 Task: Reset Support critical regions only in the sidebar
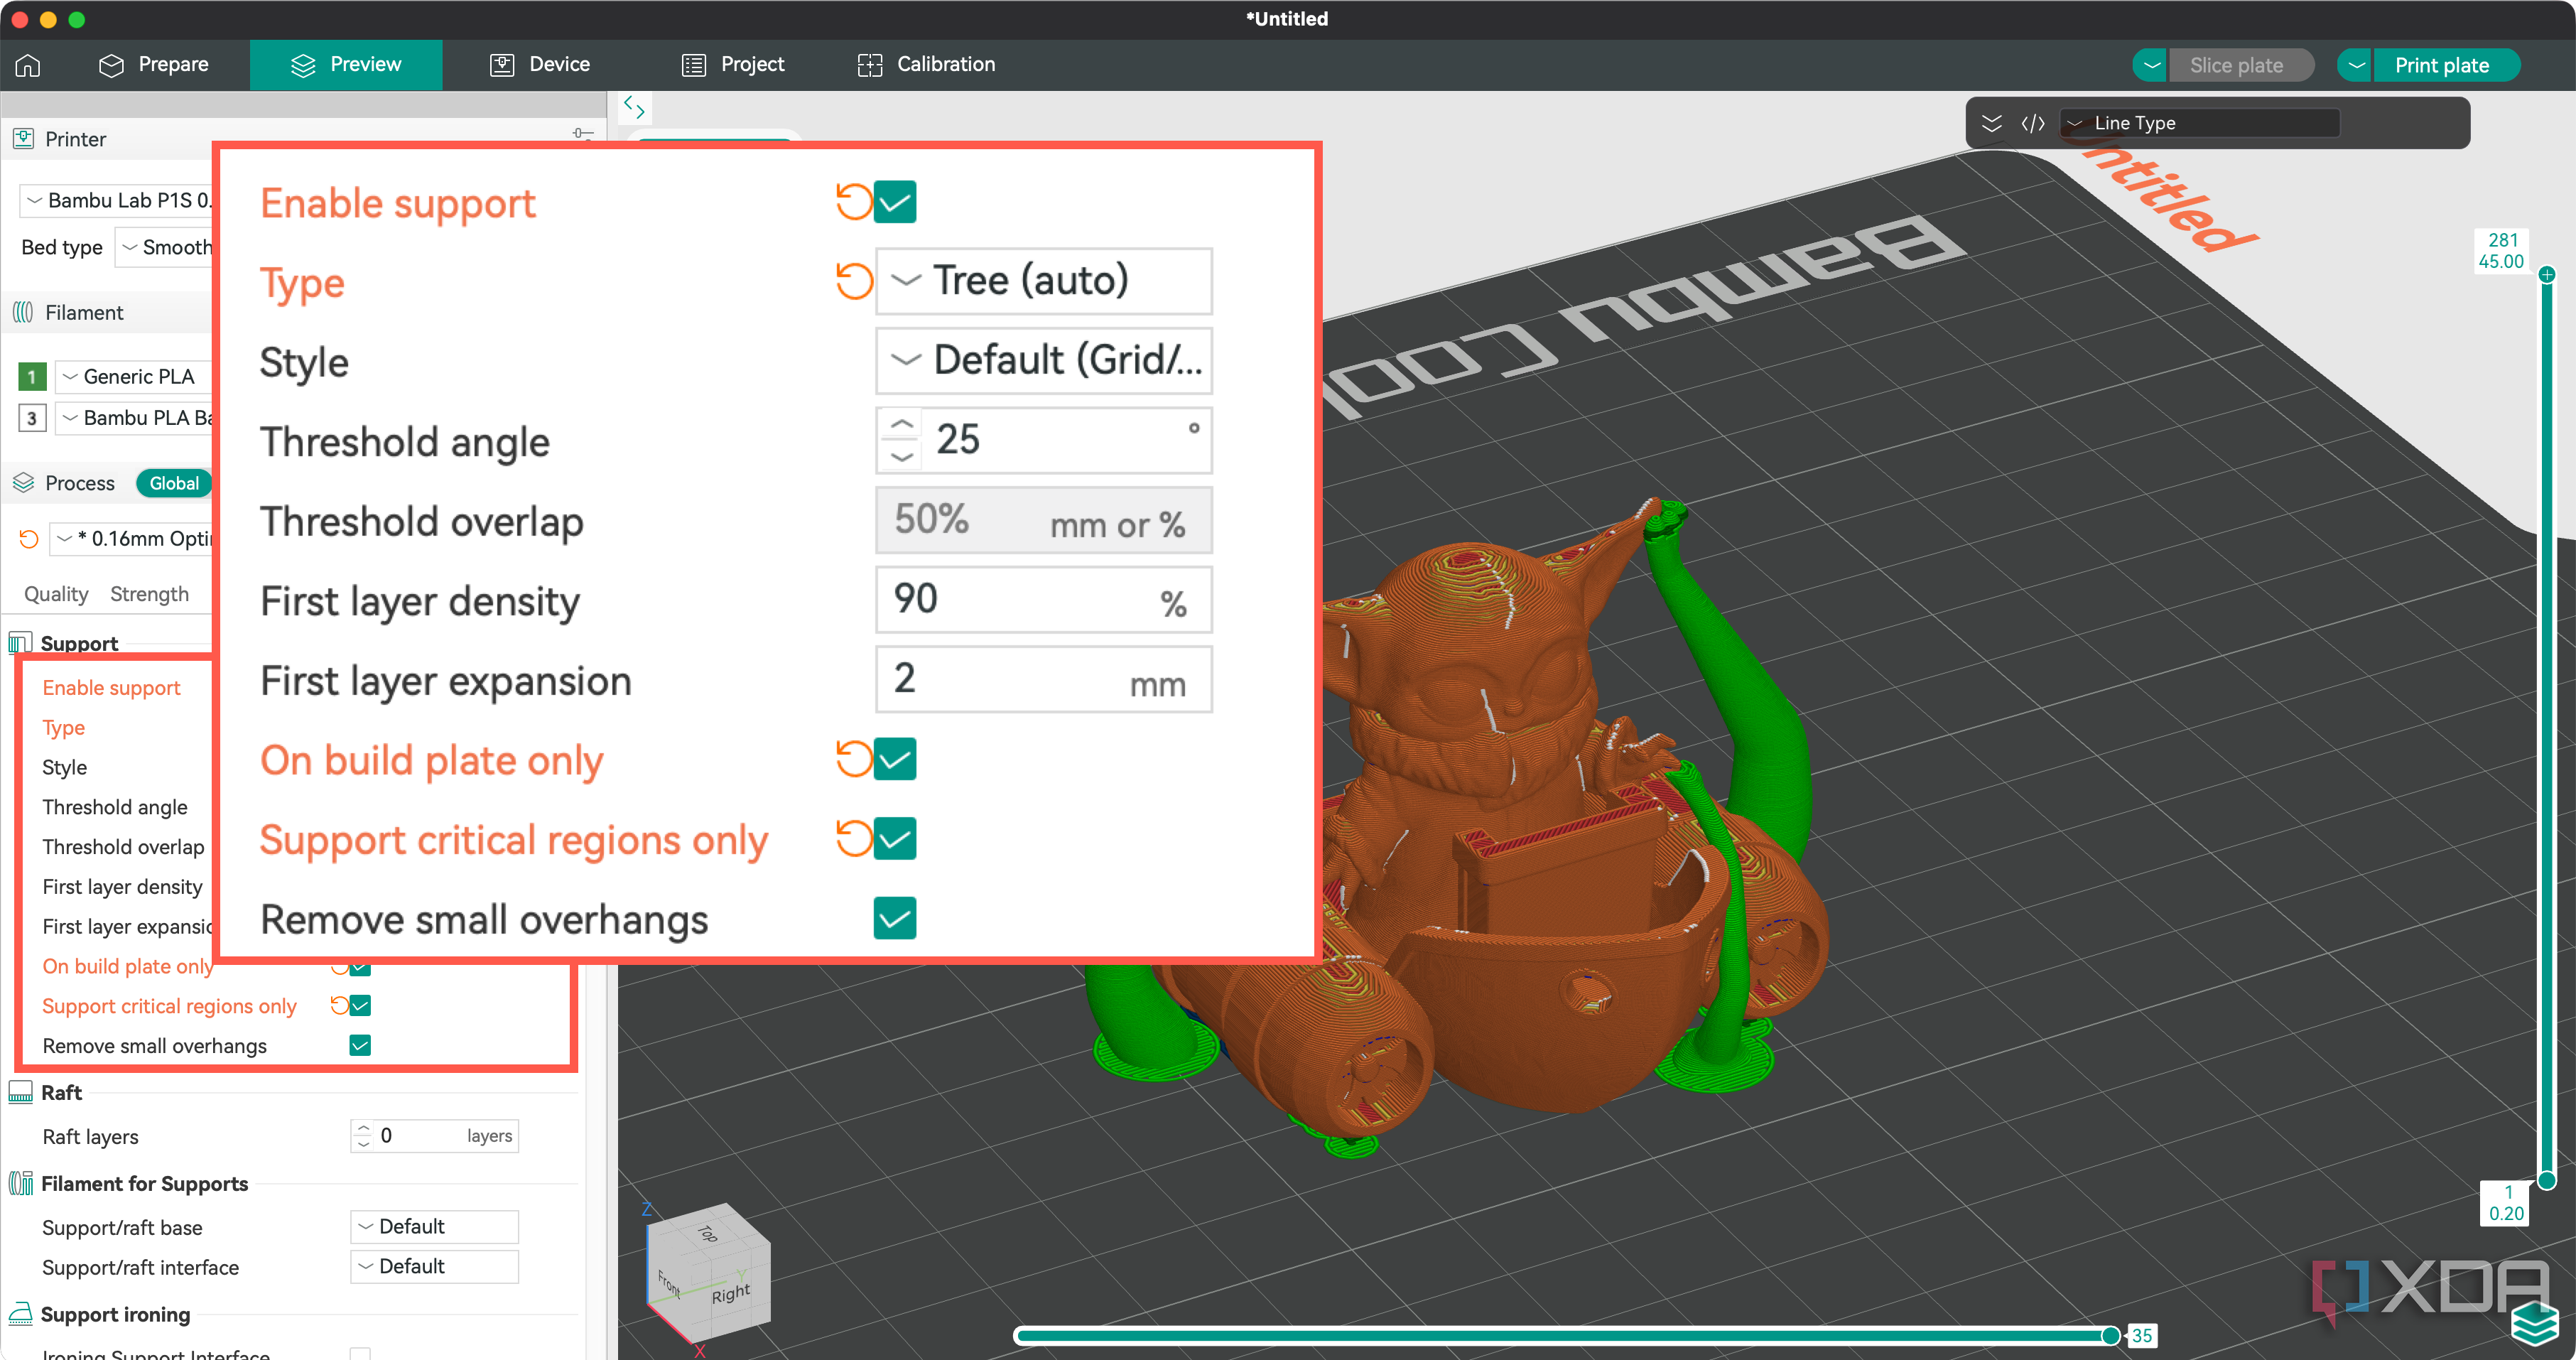point(340,1005)
